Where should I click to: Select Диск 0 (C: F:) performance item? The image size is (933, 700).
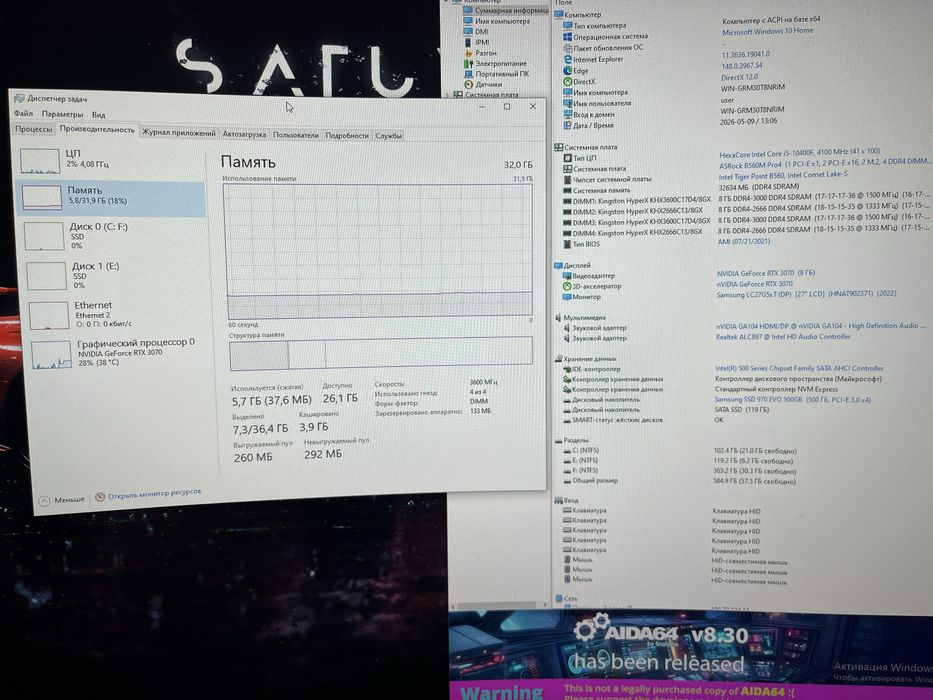[x=113, y=236]
